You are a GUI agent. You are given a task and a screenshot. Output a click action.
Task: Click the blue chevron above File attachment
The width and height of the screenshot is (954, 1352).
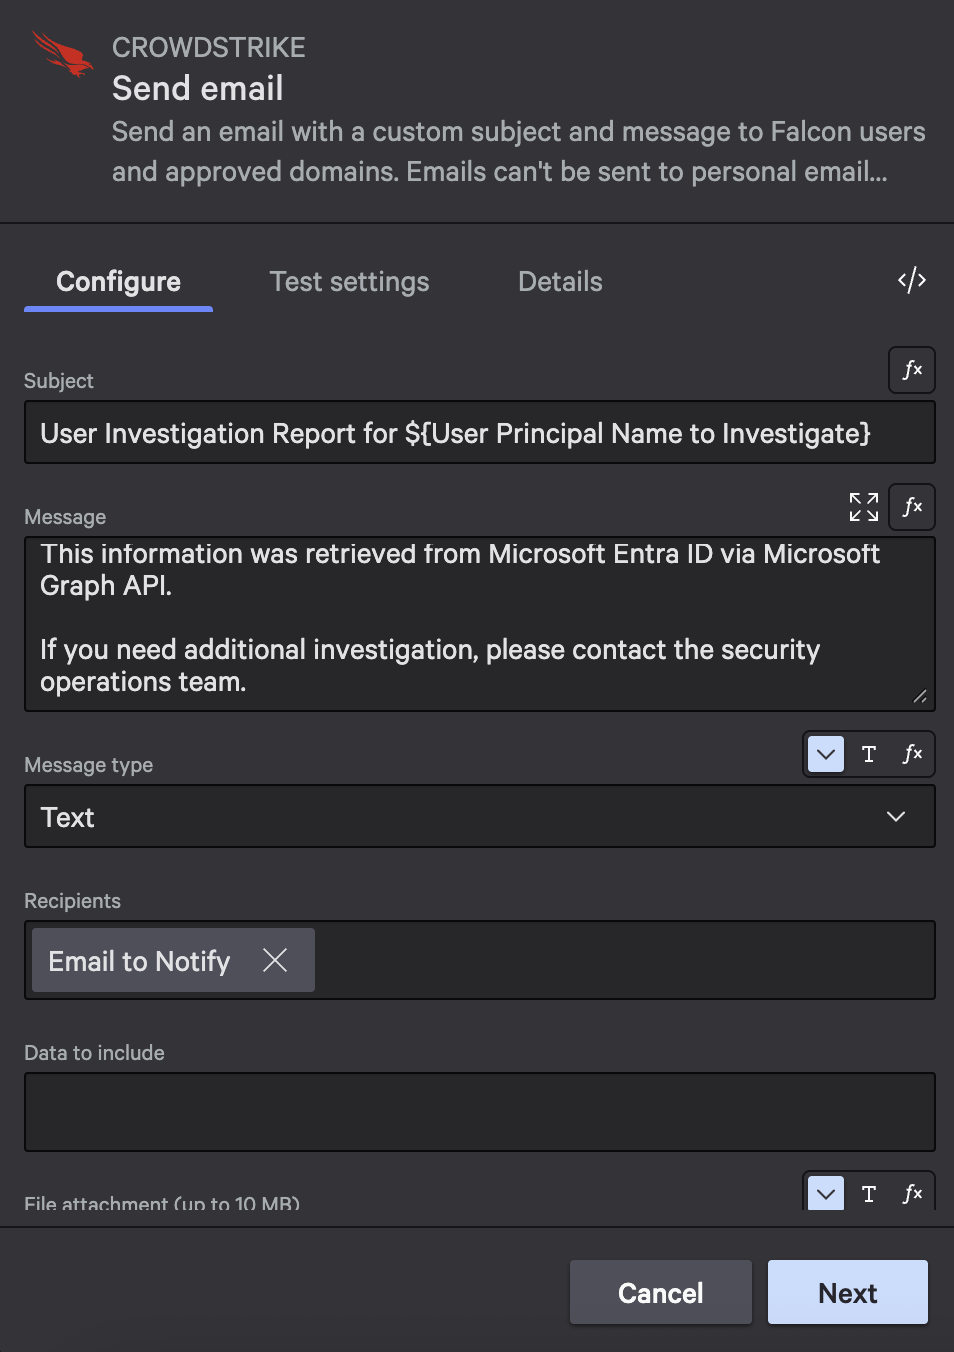click(824, 1193)
